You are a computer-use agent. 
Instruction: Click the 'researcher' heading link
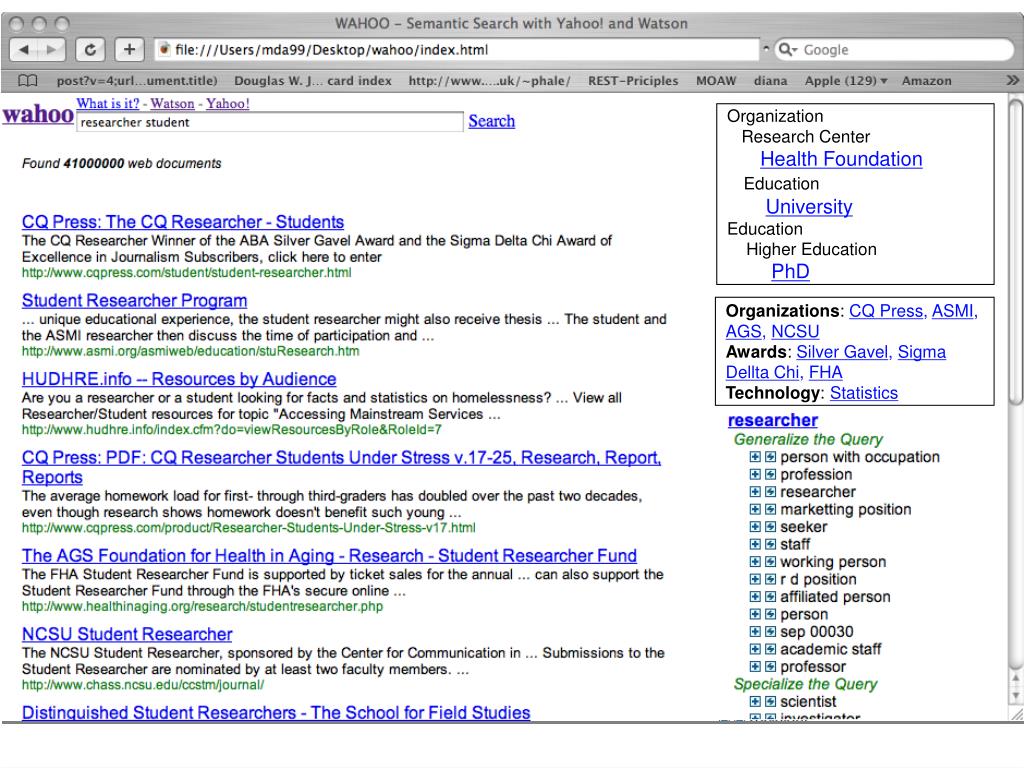(773, 420)
